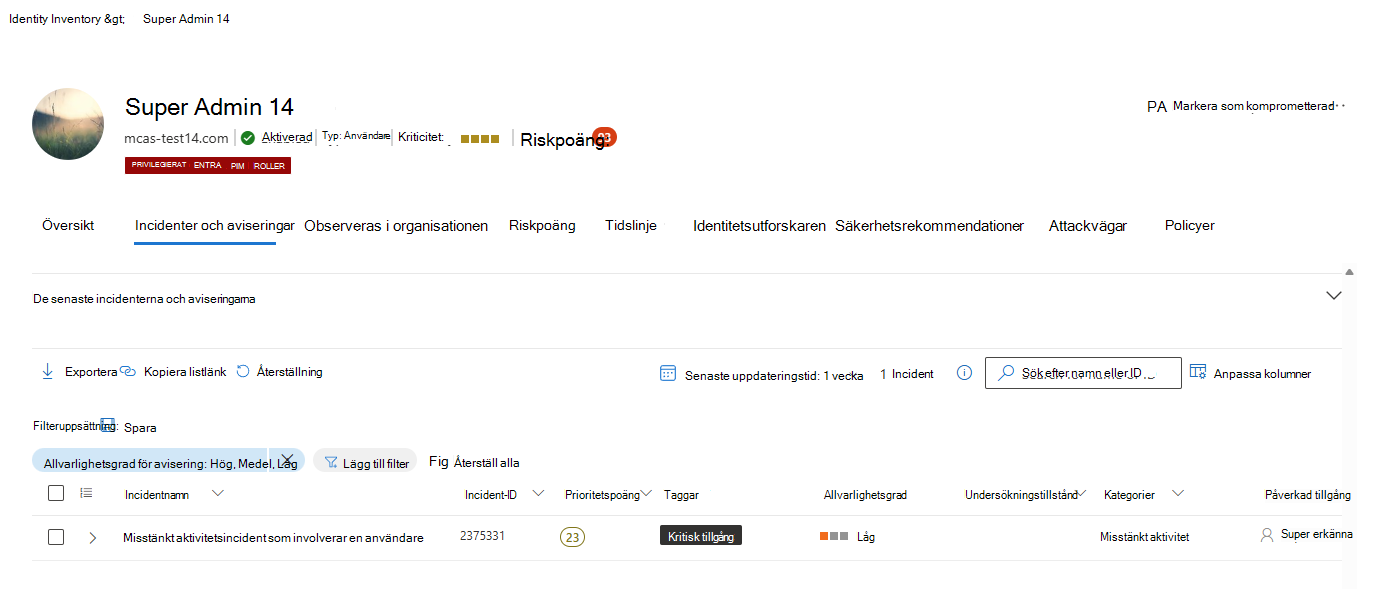Viewport: 1388px width, 589px height.
Task: Click the calendar icon for Senaste uppdateringstid
Action: (x=667, y=372)
